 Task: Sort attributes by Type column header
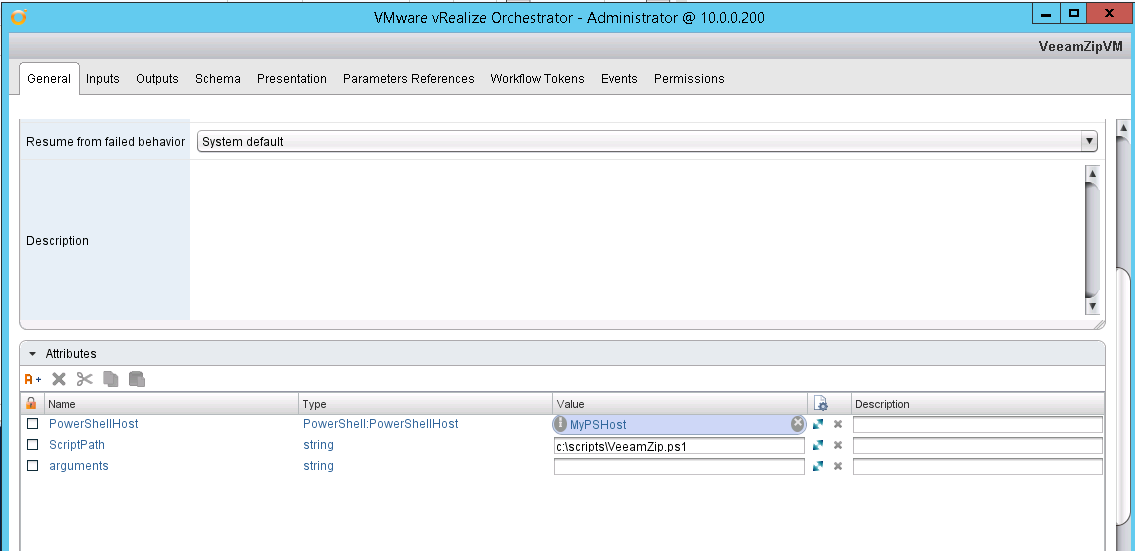[426, 403]
